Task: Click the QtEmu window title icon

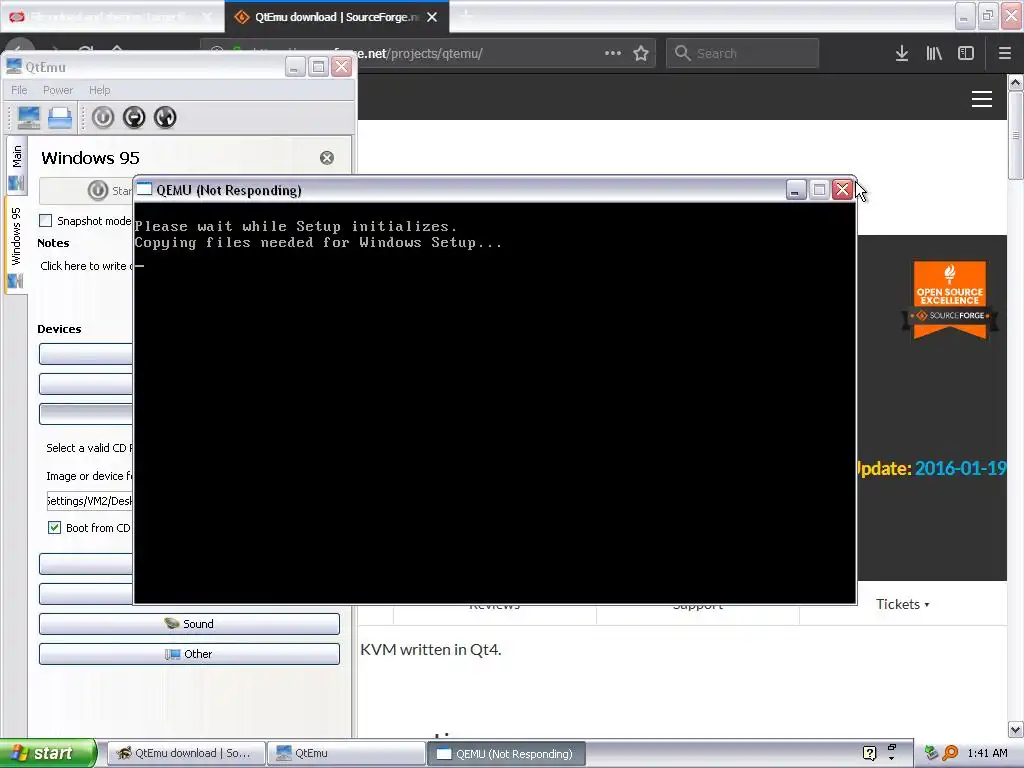Action: click(14, 66)
